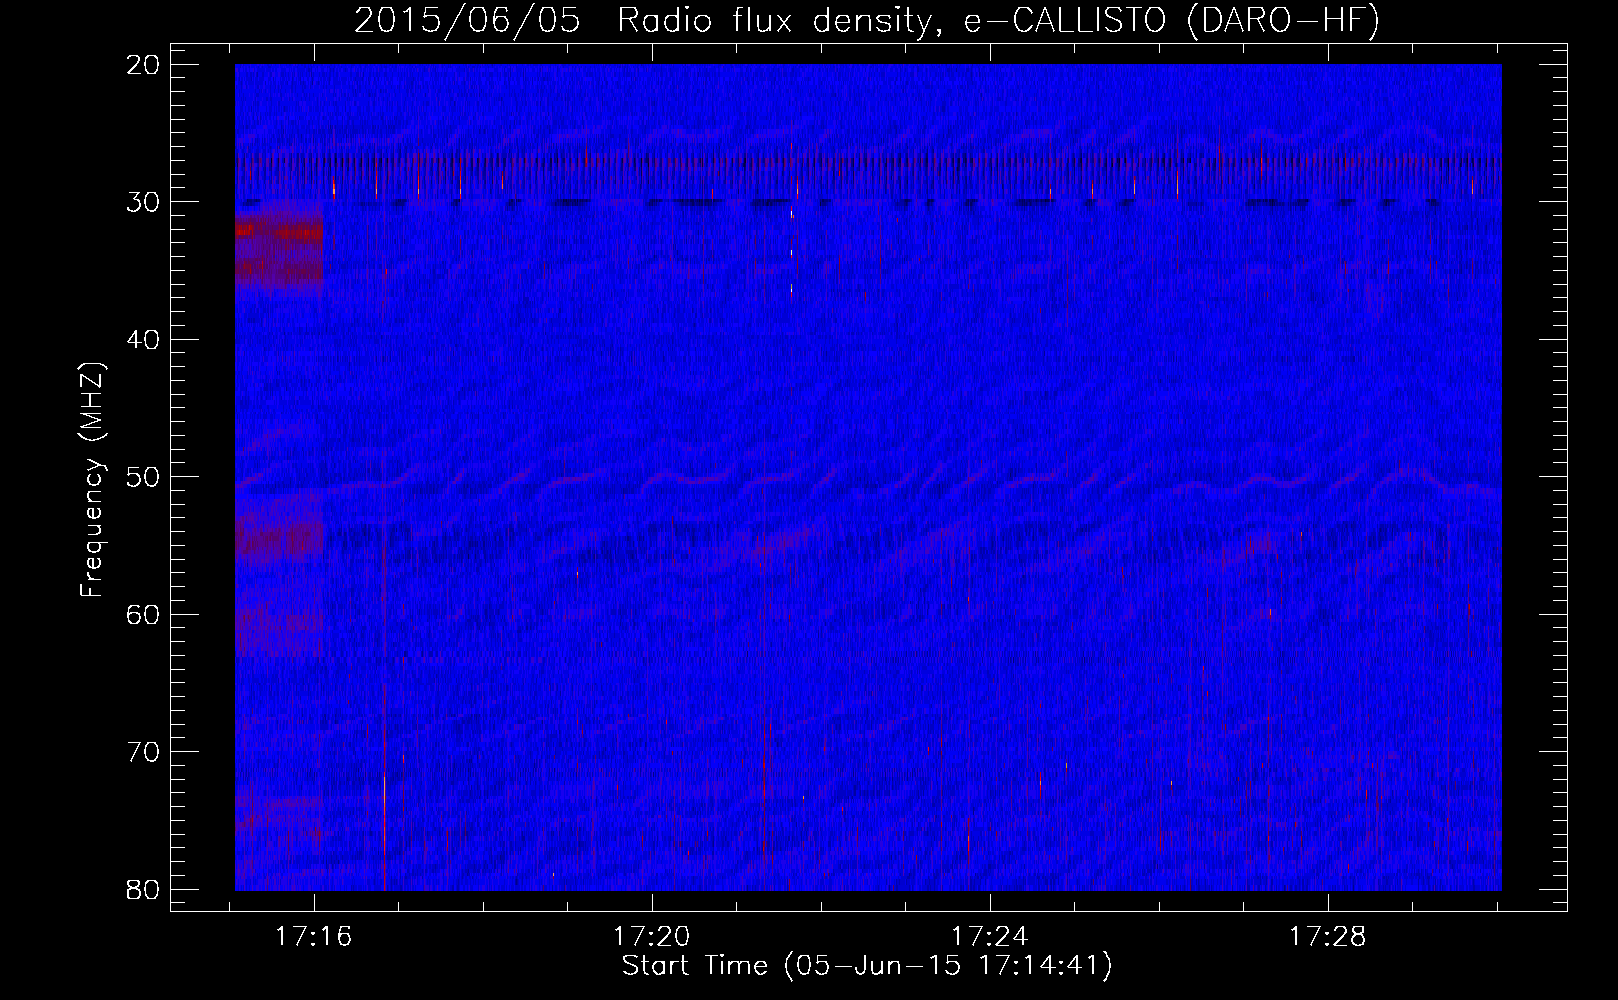
Task: Click the '17:20' time tick label
Action: [x=652, y=937]
